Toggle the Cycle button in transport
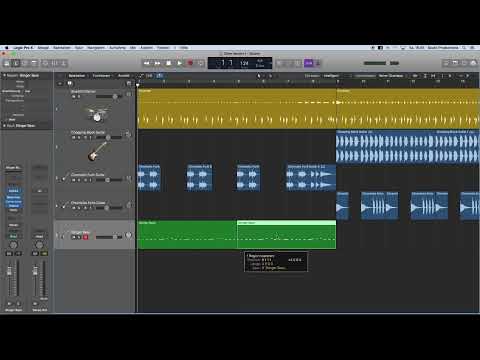 pos(201,63)
